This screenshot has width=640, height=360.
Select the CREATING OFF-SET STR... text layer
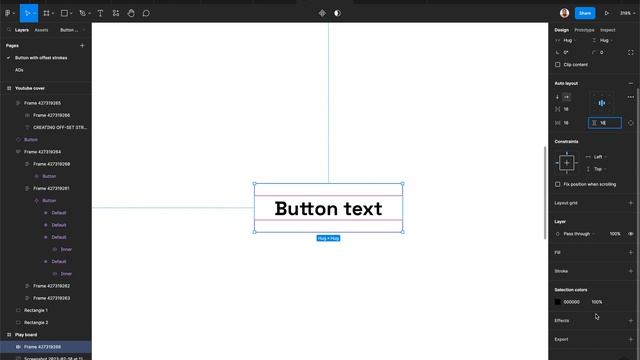point(60,127)
